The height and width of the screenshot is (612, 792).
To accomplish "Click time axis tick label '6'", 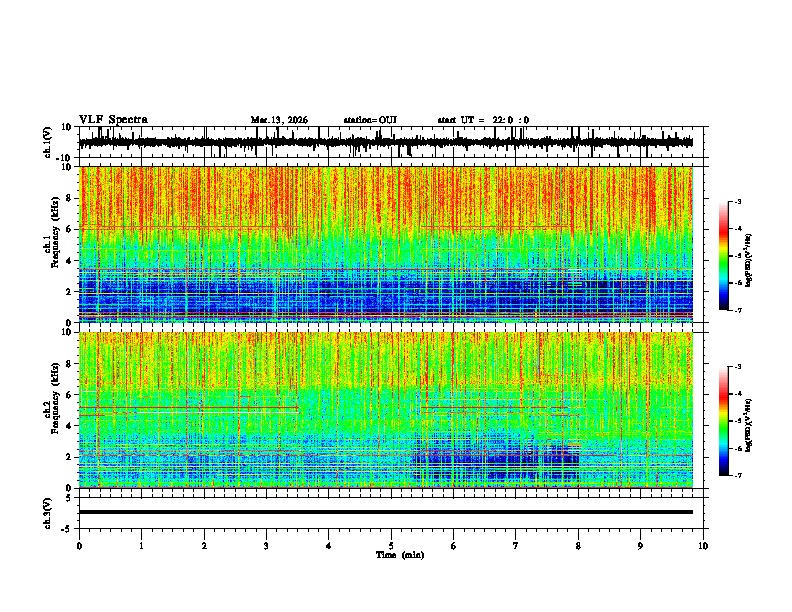I will click(454, 546).
